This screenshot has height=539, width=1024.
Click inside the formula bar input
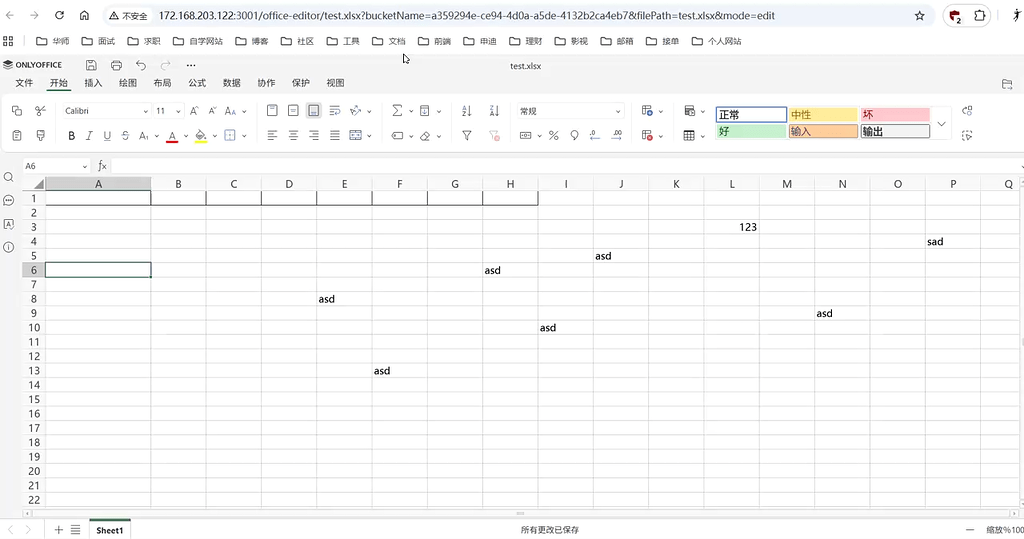565,166
